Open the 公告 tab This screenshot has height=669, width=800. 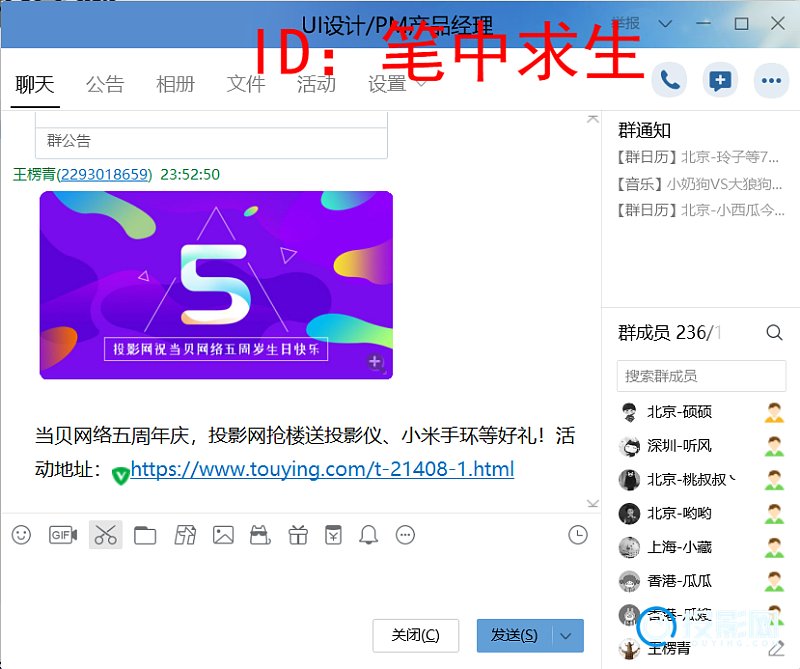[x=105, y=84]
